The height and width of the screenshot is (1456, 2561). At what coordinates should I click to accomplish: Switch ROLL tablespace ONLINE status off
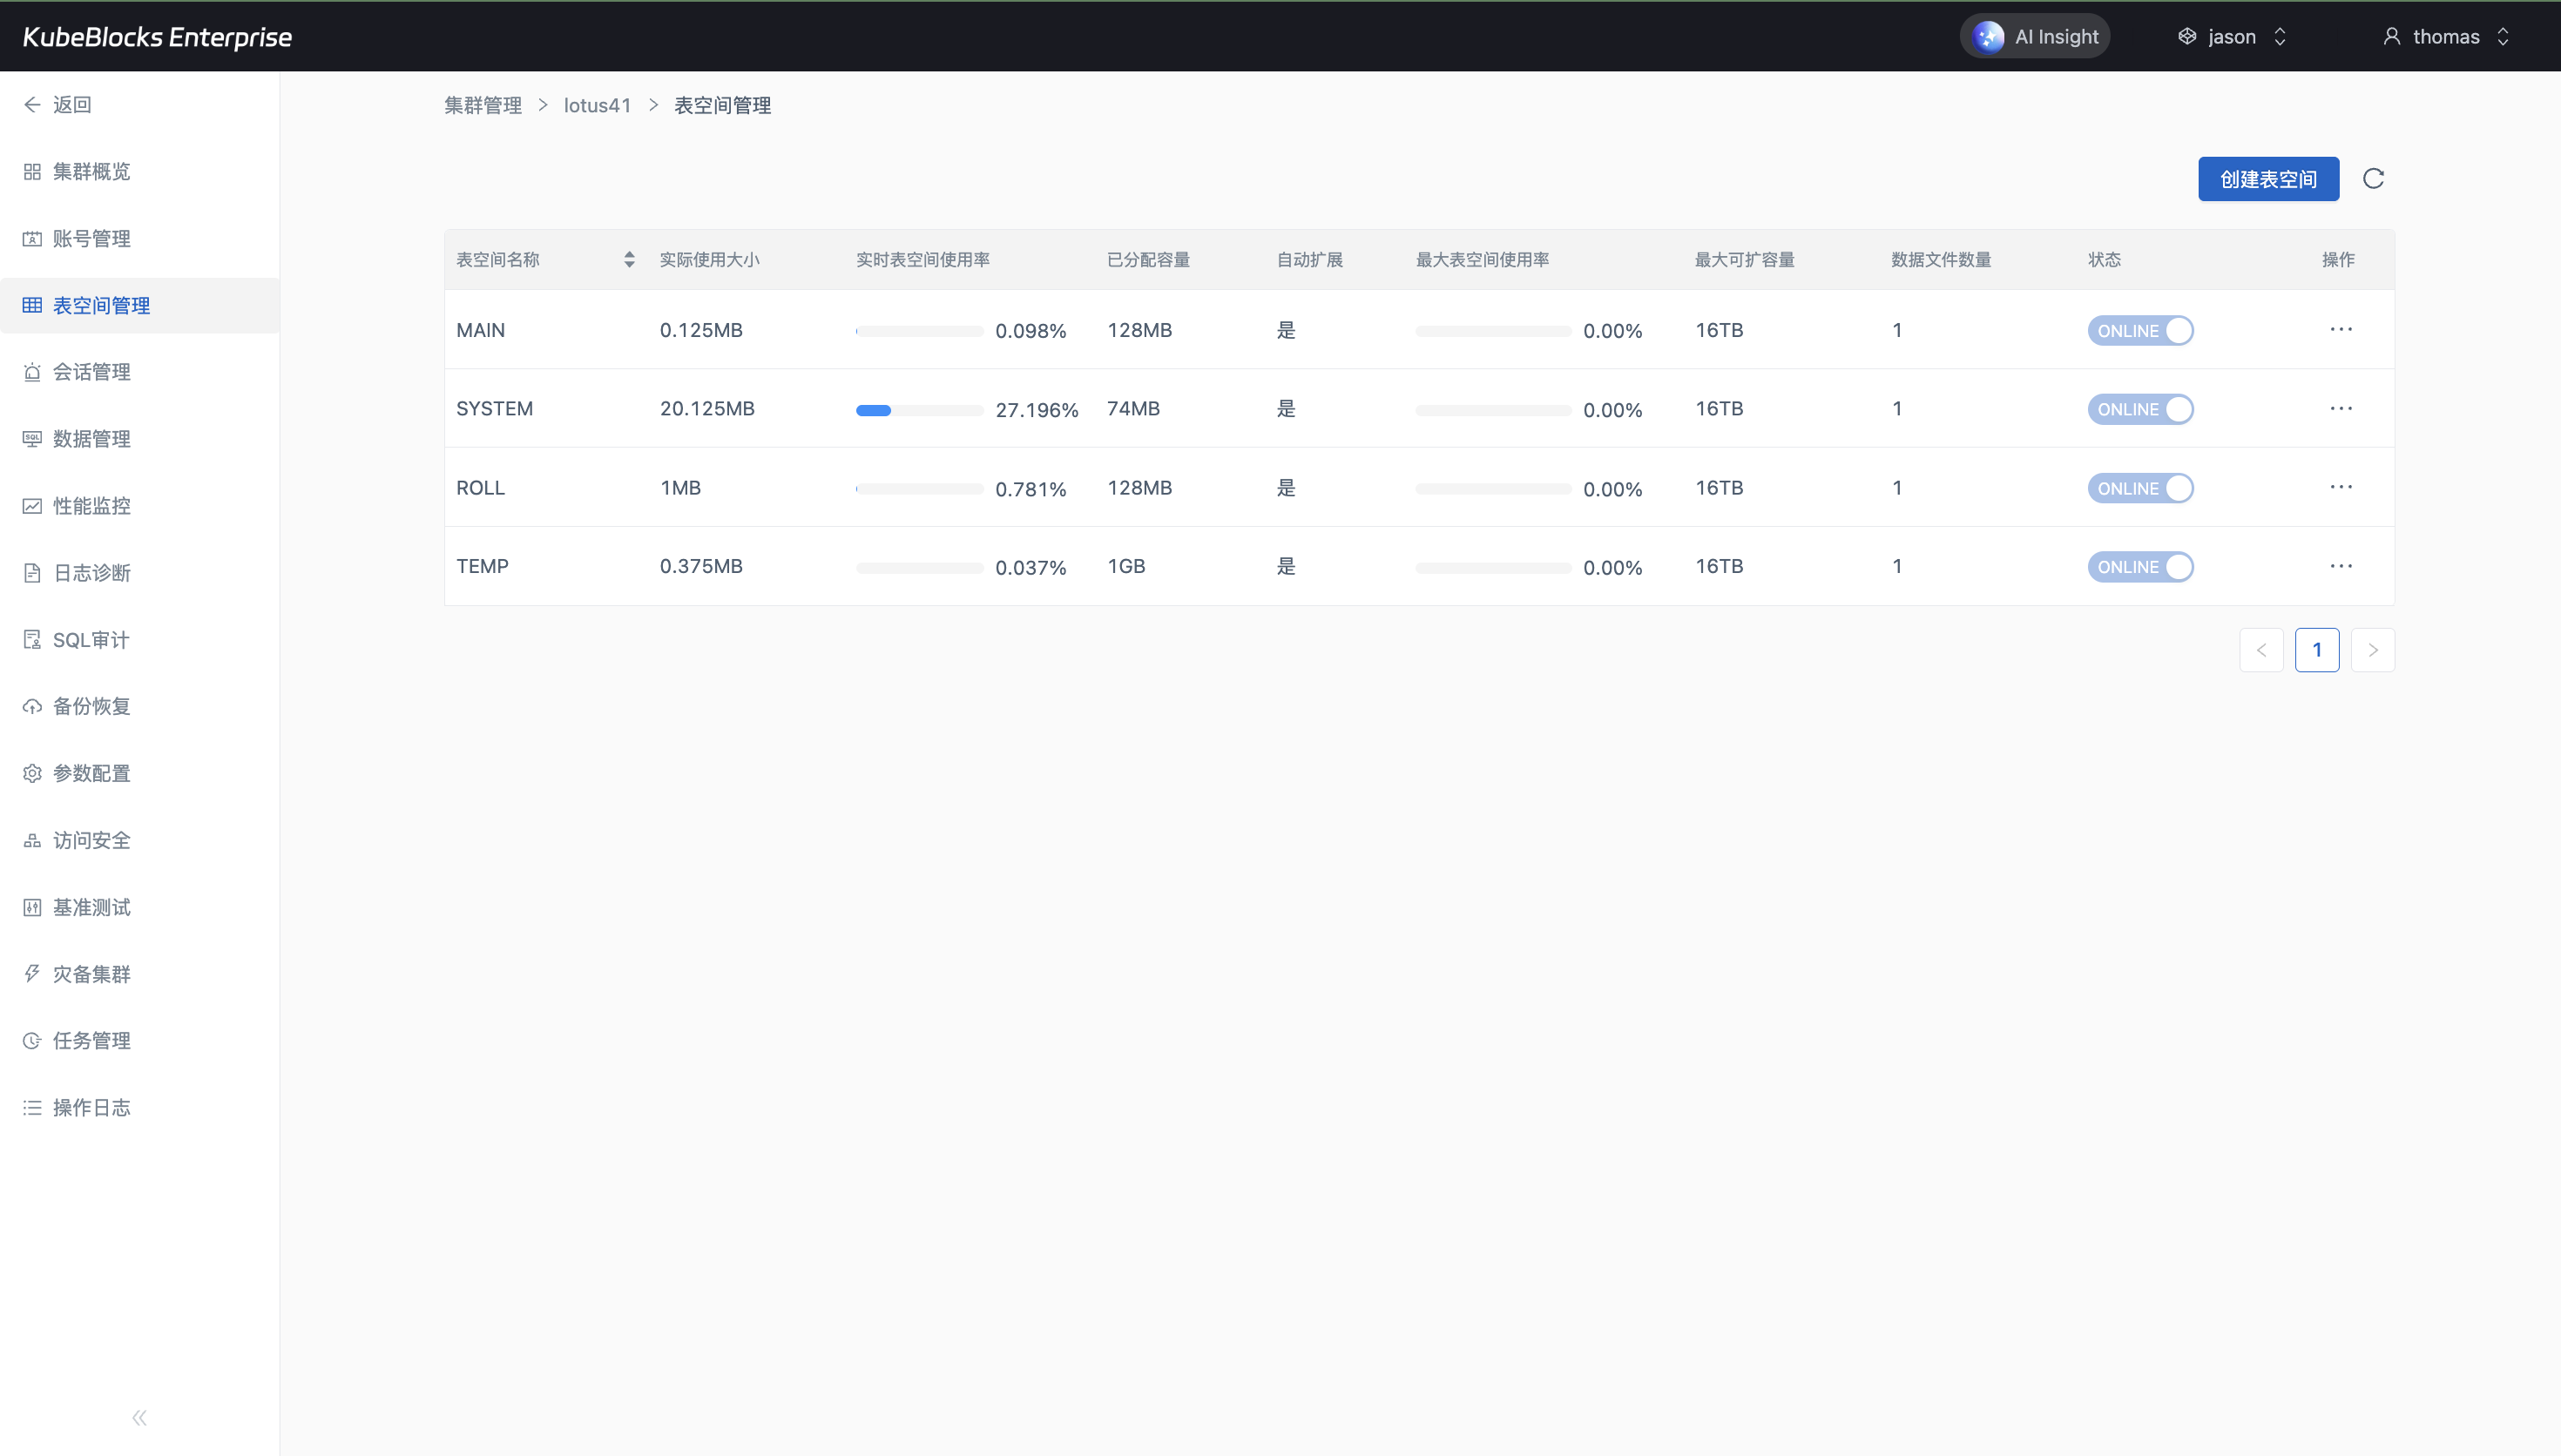pyautogui.click(x=2140, y=489)
